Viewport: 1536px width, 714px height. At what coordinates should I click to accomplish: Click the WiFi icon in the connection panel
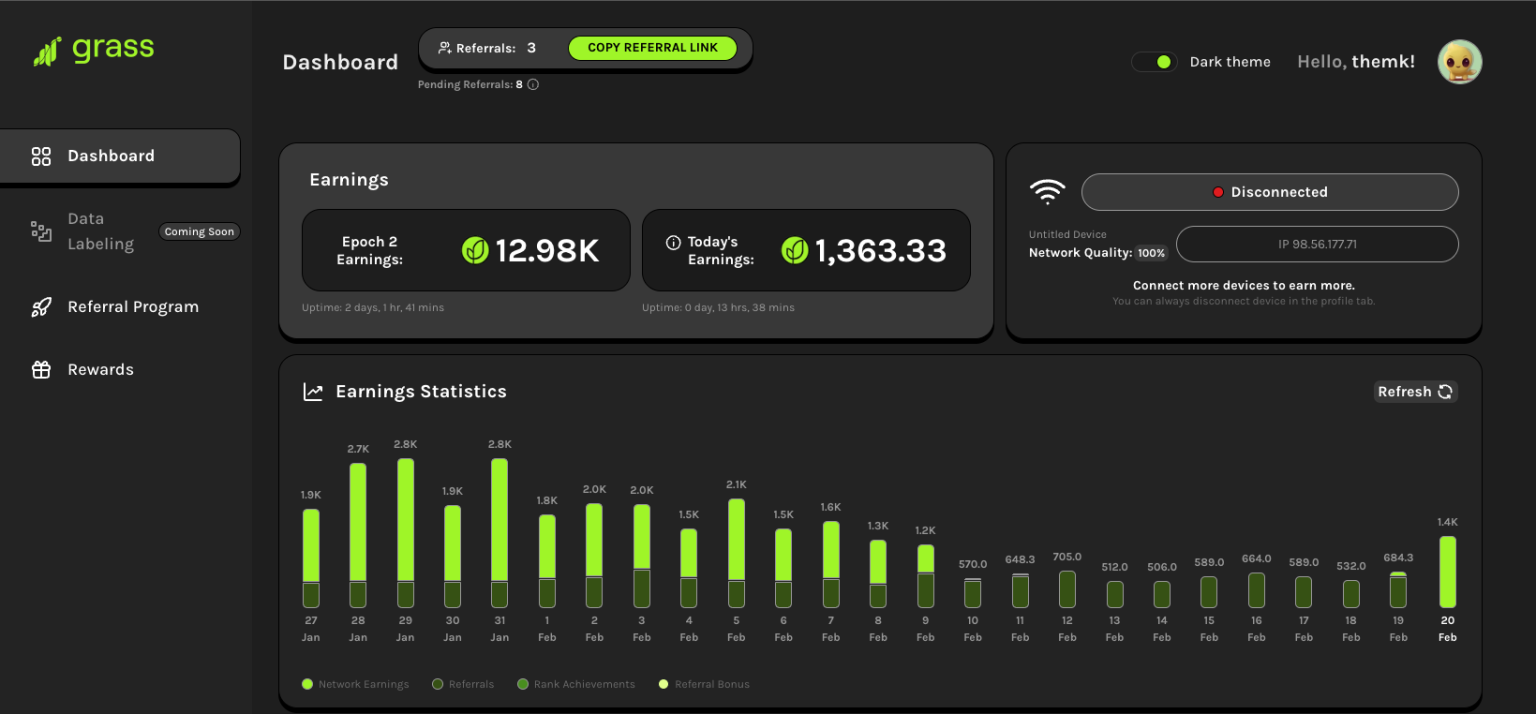tap(1047, 191)
